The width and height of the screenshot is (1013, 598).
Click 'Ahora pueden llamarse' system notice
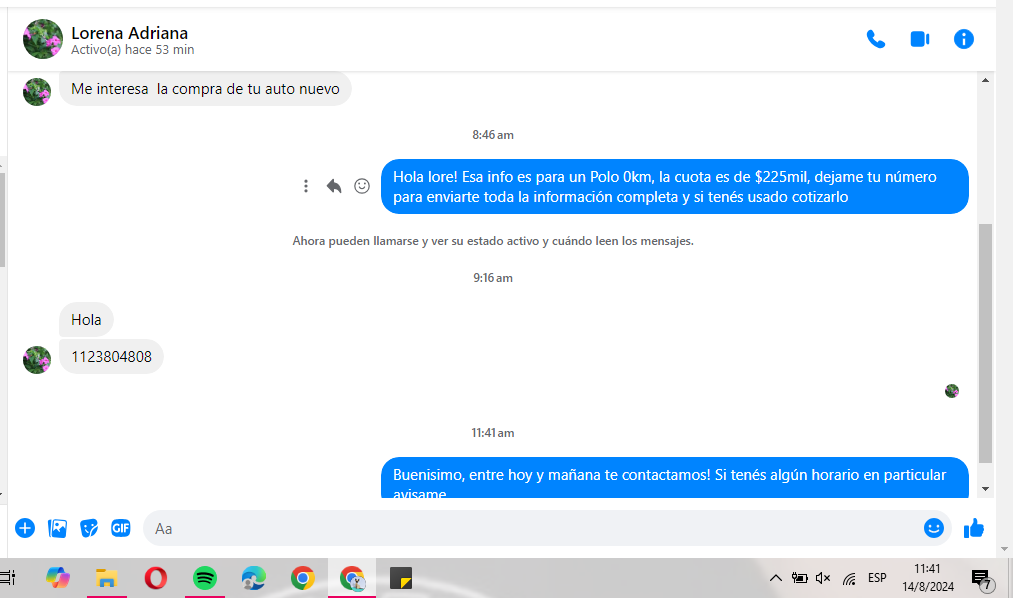pyautogui.click(x=493, y=241)
